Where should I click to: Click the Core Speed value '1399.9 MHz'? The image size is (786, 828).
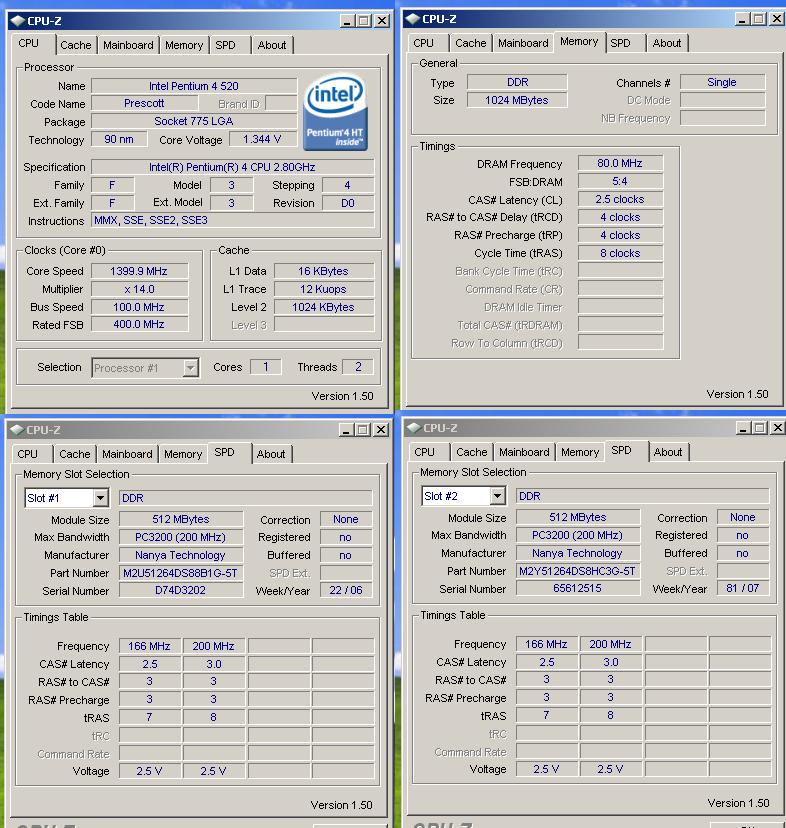(x=139, y=271)
